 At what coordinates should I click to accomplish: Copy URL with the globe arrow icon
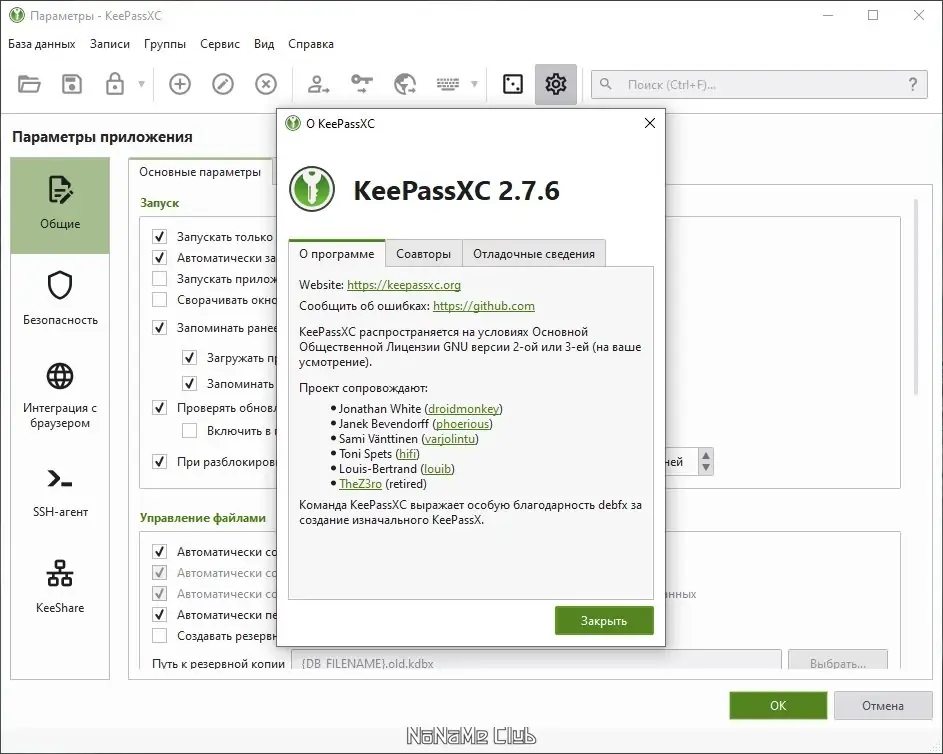click(405, 84)
